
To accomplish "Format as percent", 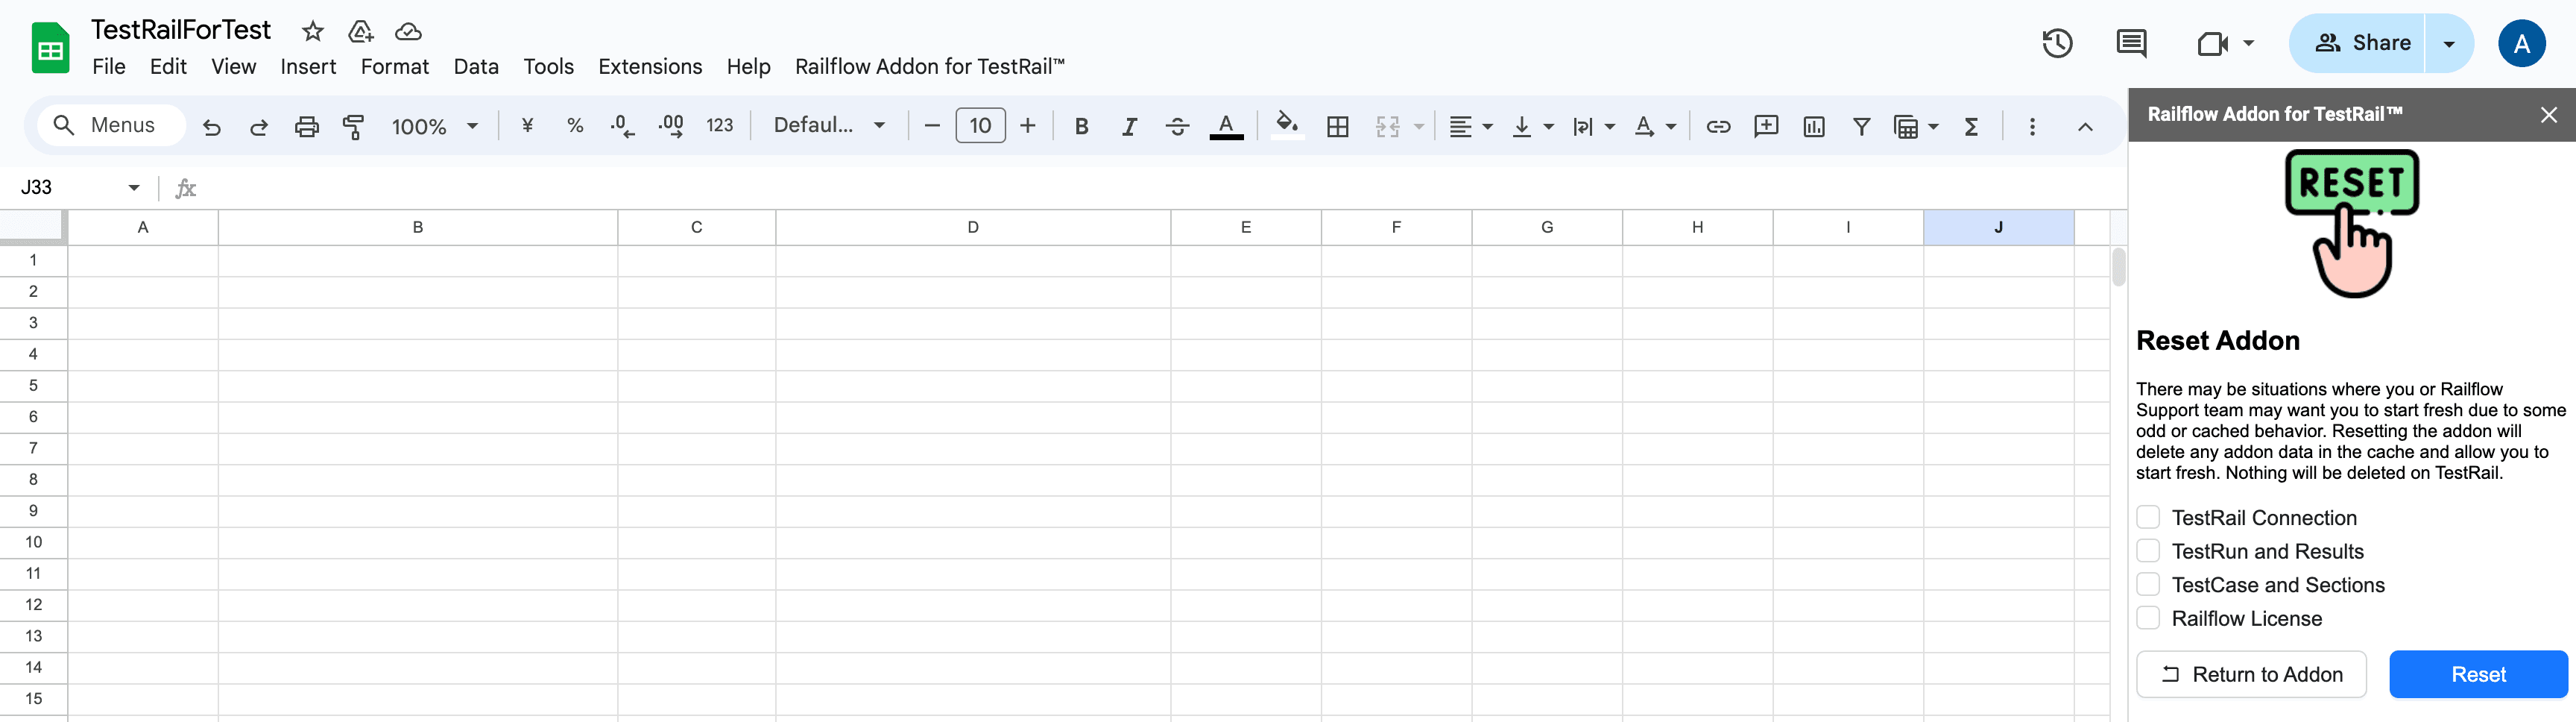I will coord(575,126).
